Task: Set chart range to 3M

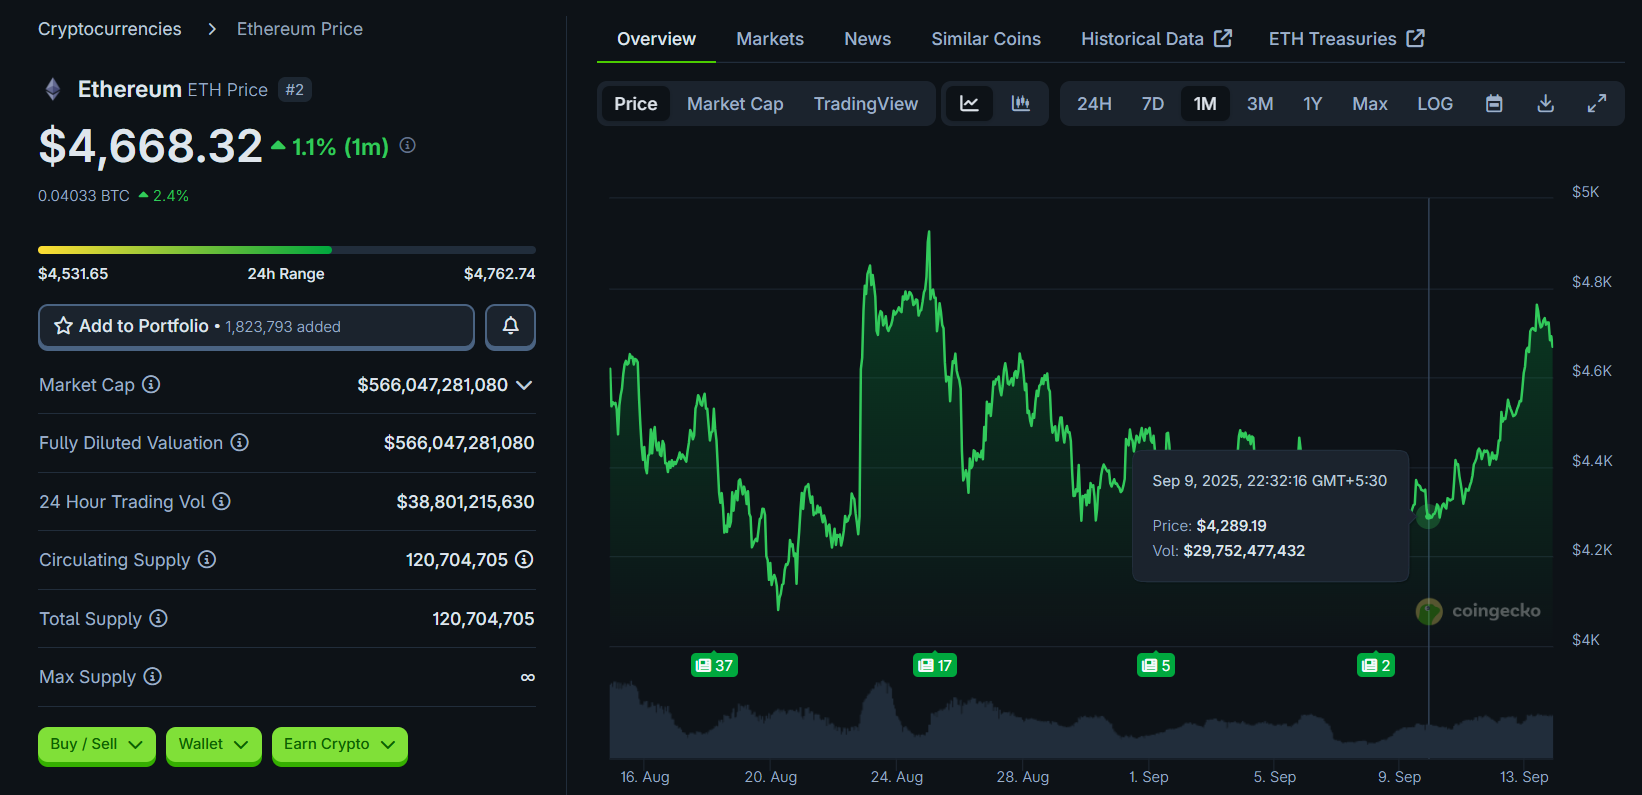Action: [1260, 104]
